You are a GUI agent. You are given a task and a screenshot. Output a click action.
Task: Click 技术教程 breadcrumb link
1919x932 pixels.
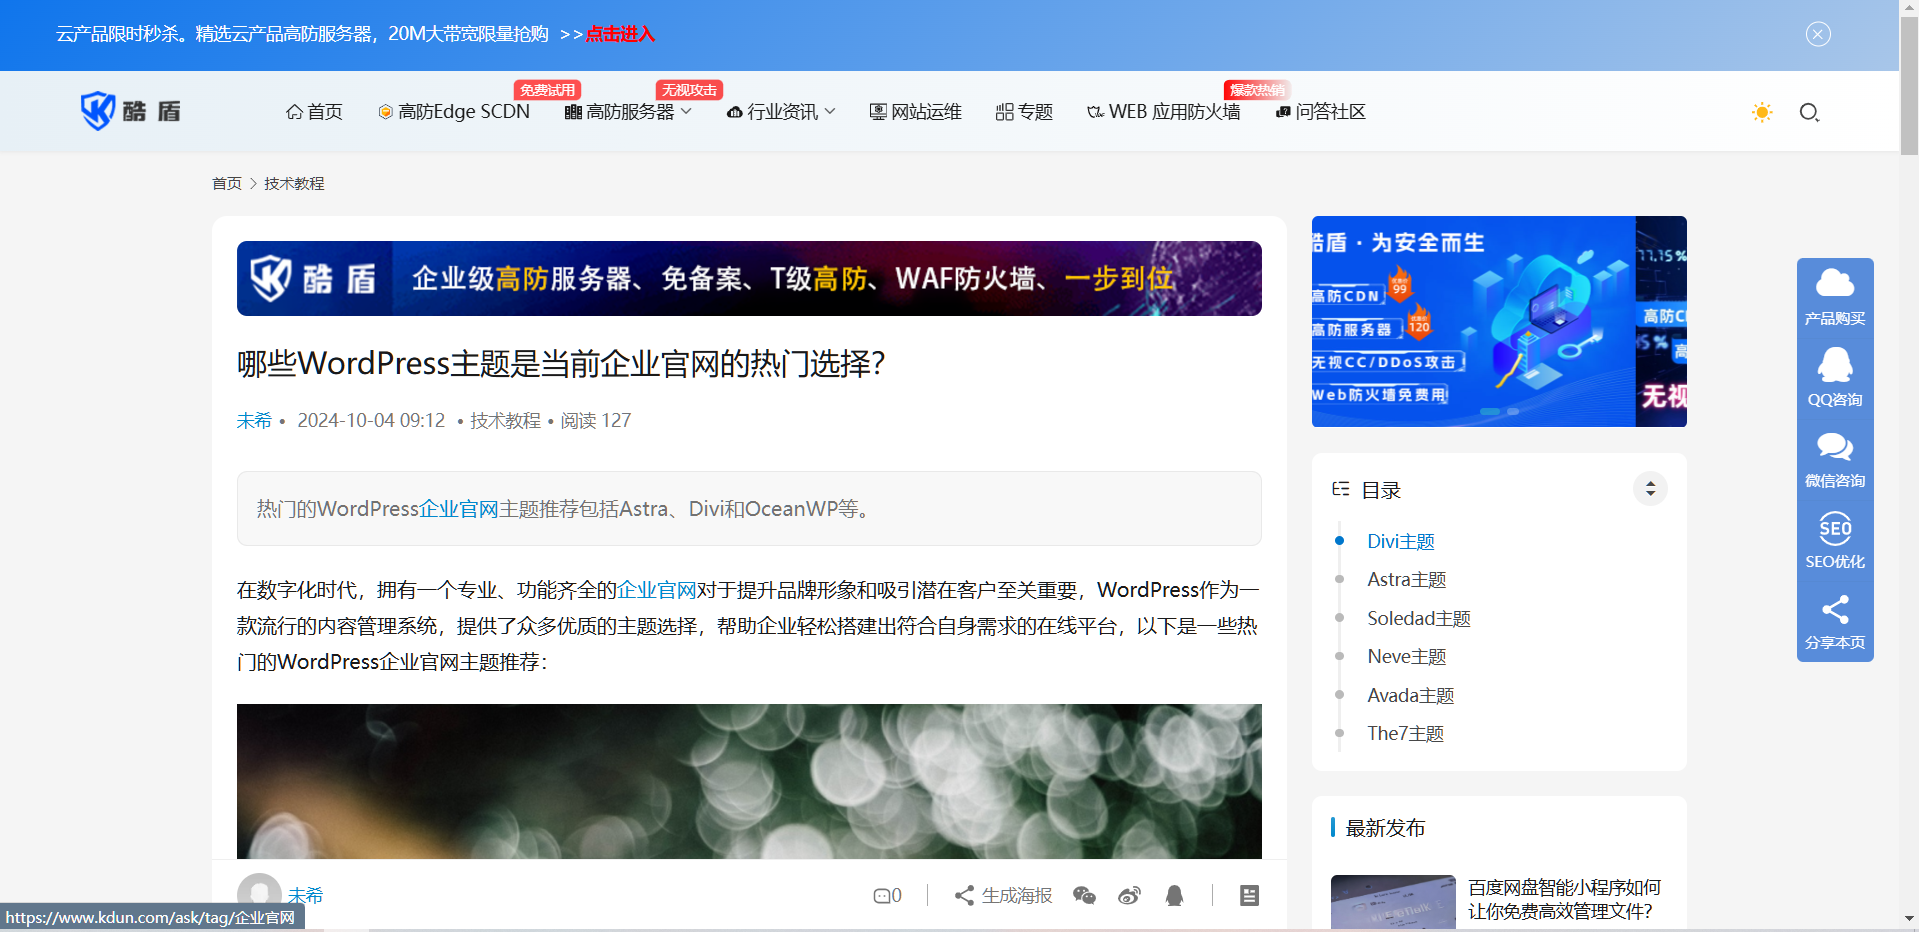point(294,184)
